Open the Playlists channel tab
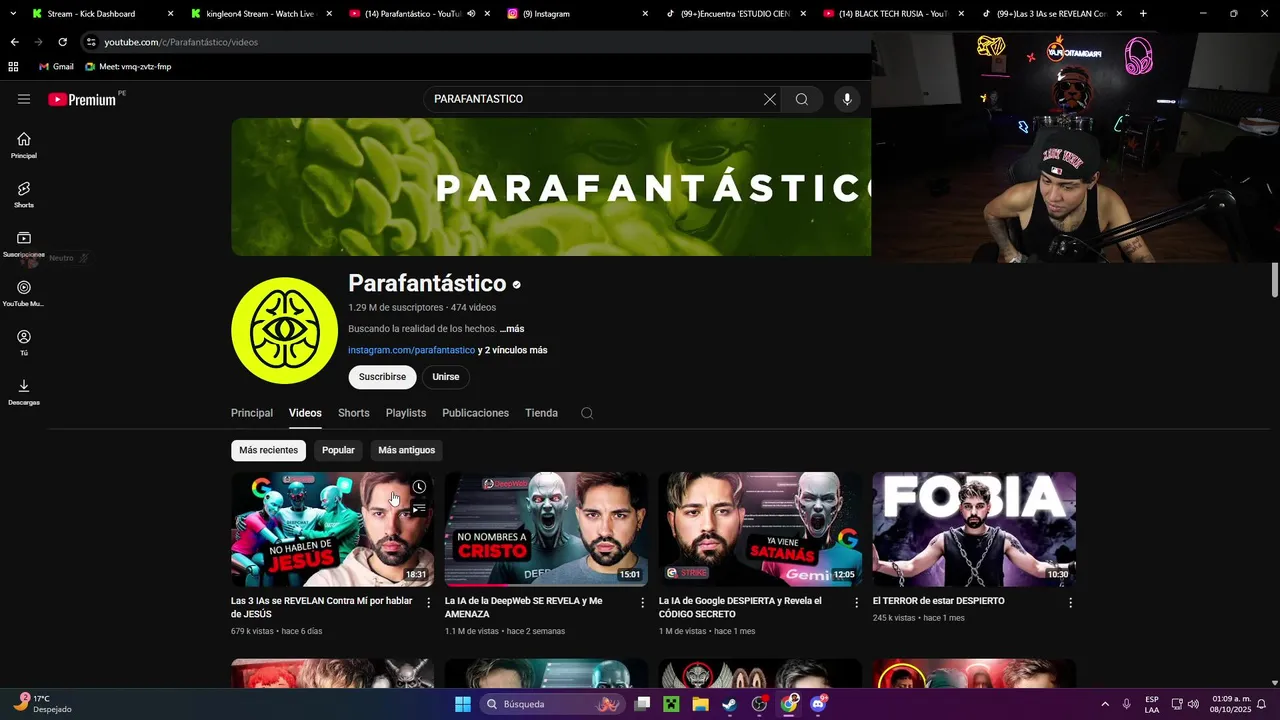The height and width of the screenshot is (720, 1280). [406, 413]
